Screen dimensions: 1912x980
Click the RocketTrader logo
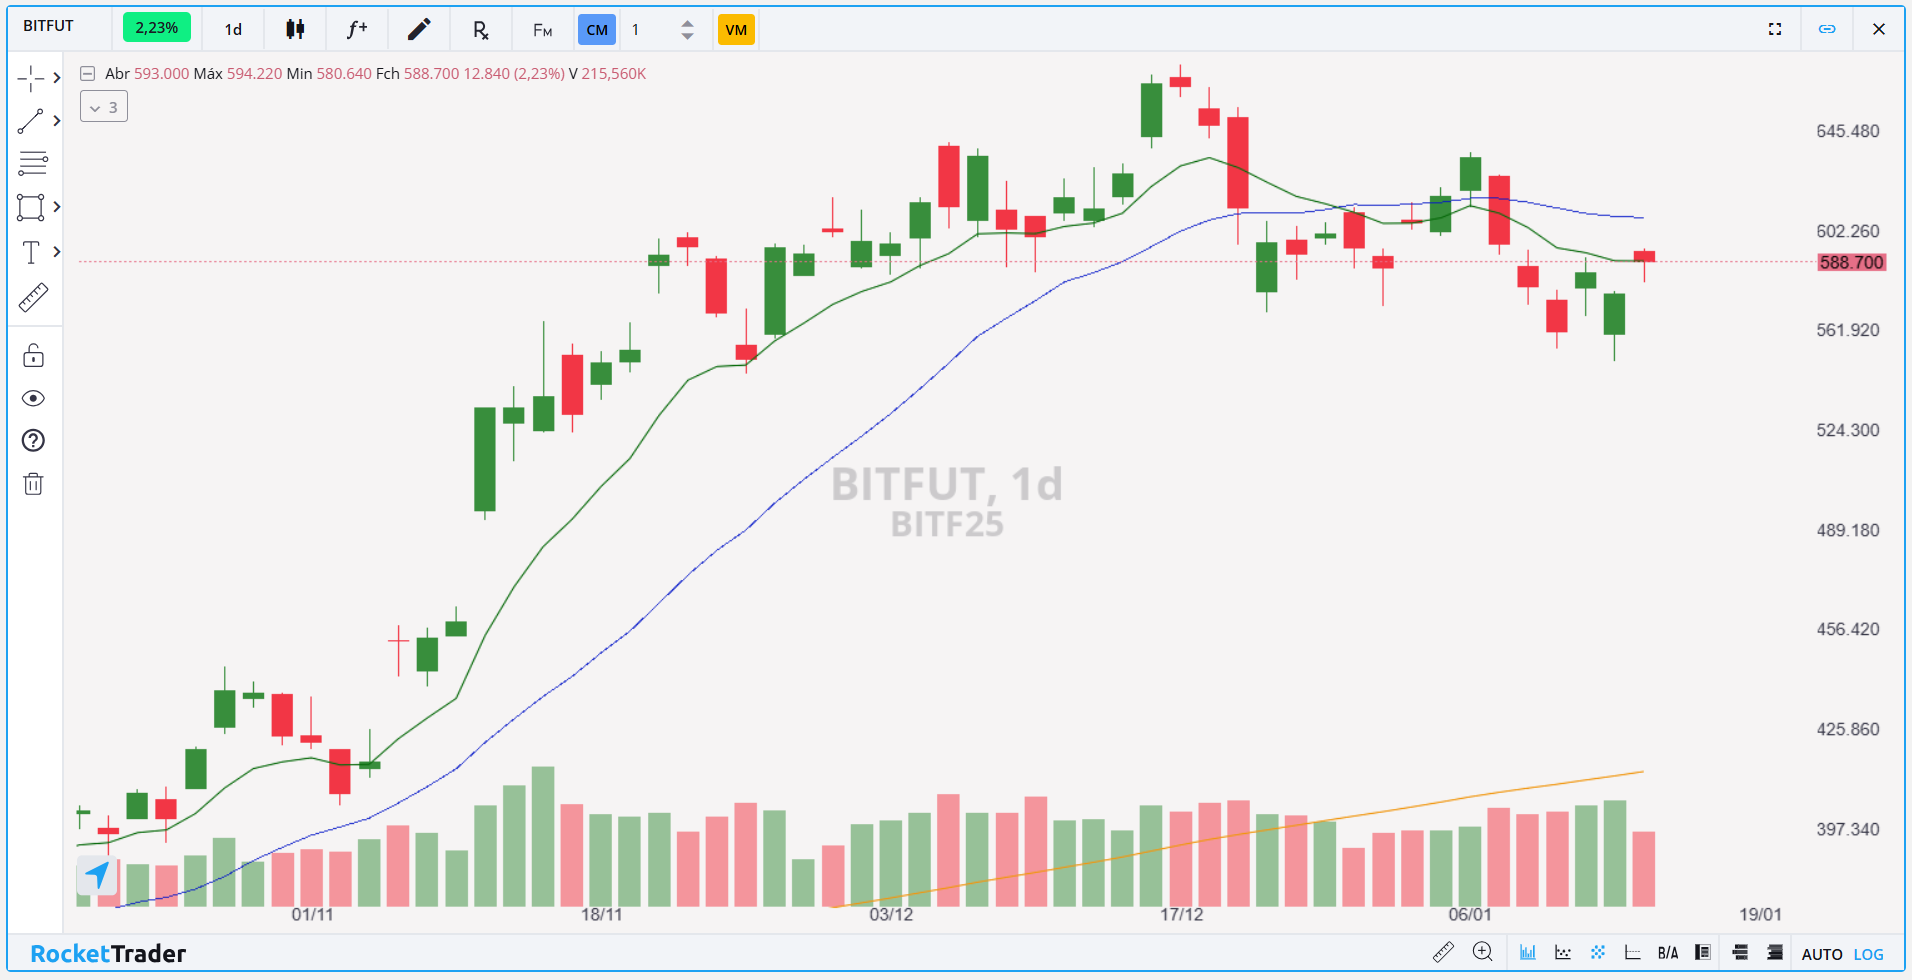coord(108,954)
